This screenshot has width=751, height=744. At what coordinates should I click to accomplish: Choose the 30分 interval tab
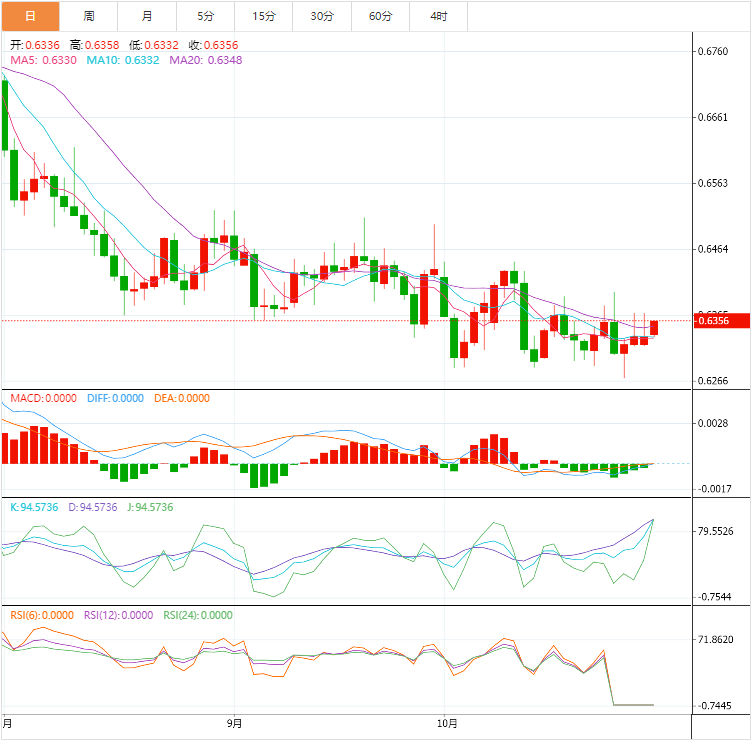[322, 16]
